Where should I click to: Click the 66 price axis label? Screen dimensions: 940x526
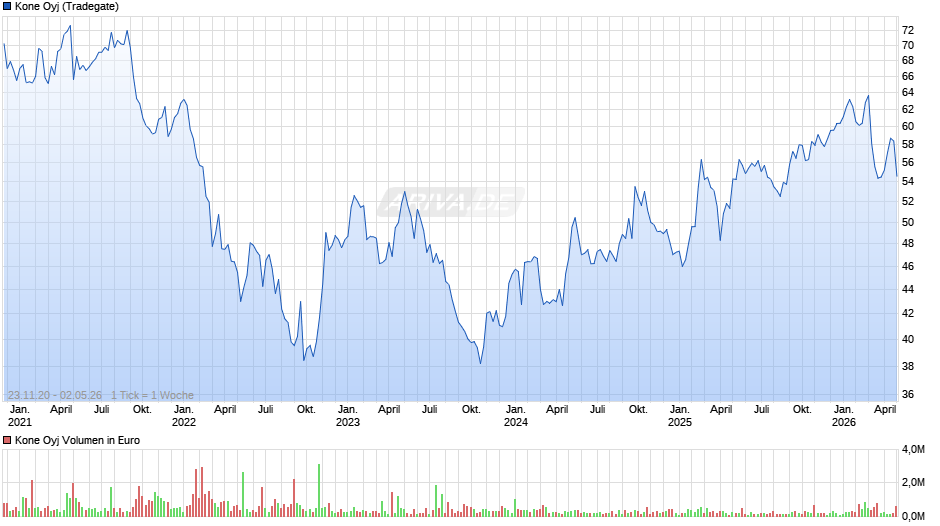908,76
